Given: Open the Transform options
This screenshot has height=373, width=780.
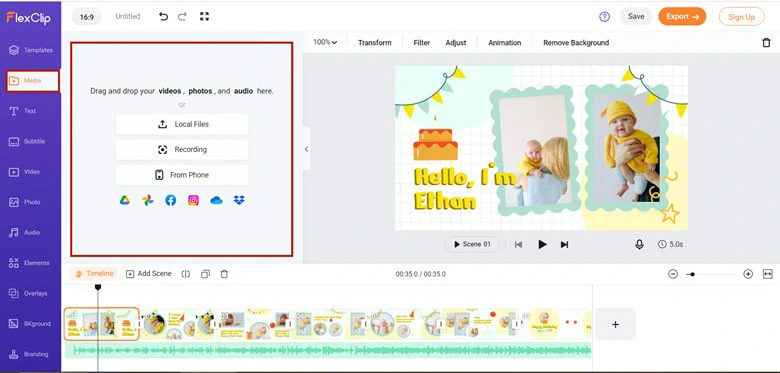Looking at the screenshot, I should click(375, 43).
